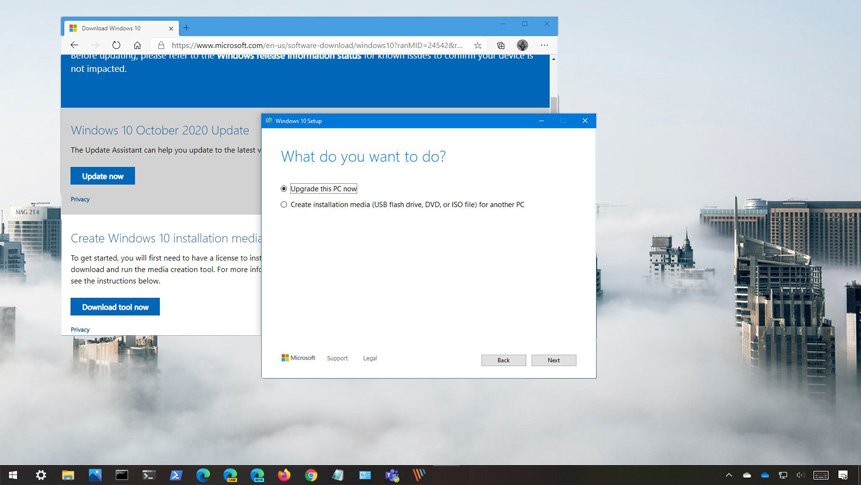
Task: Click the 'Update now' button
Action: [102, 176]
